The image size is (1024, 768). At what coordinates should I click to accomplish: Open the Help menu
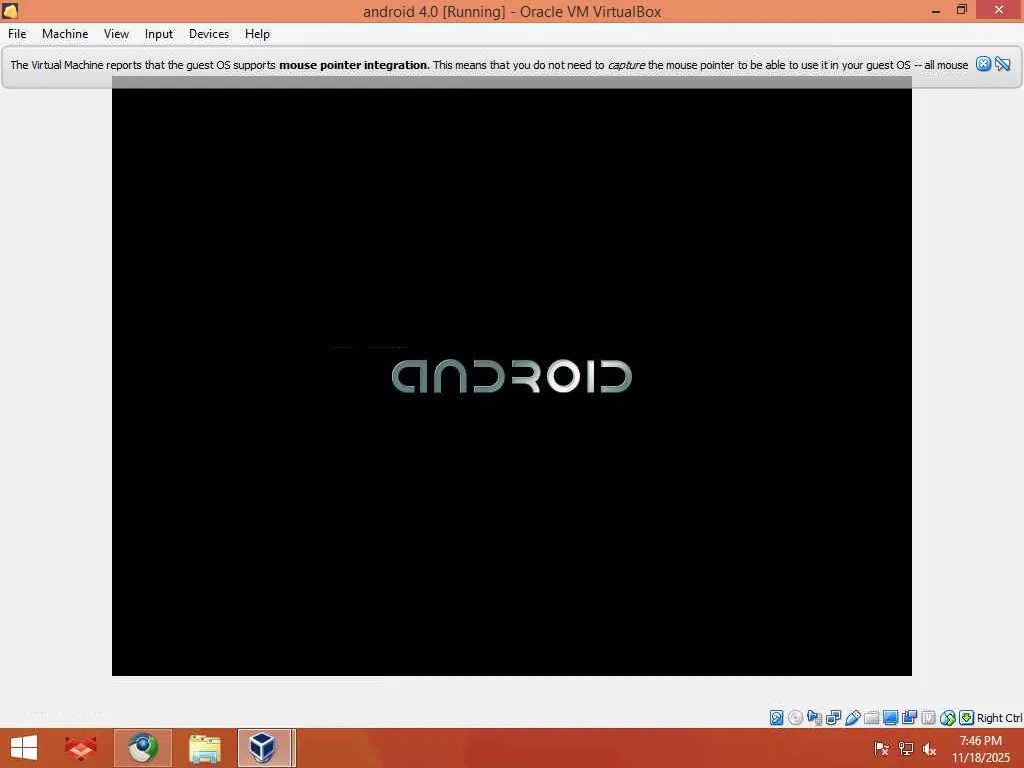(257, 34)
